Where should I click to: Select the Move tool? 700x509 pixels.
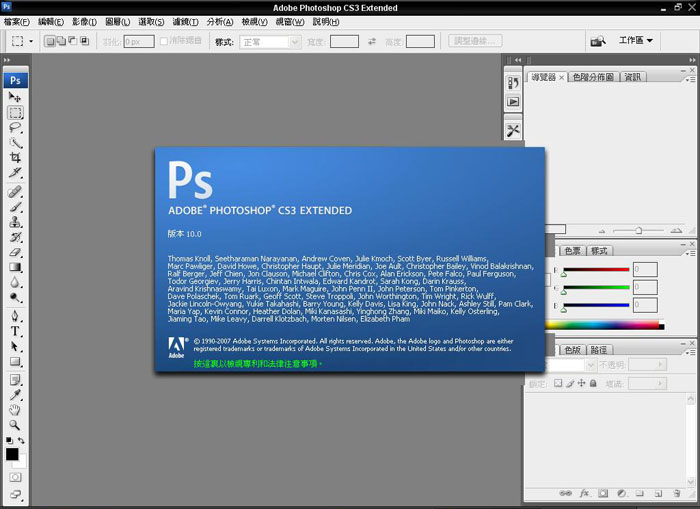pyautogui.click(x=15, y=96)
